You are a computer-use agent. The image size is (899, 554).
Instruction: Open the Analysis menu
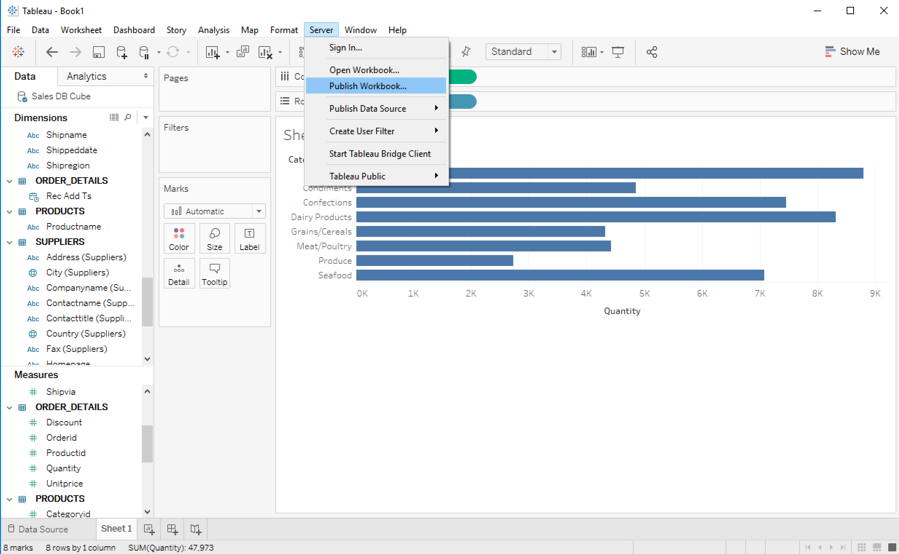(213, 30)
